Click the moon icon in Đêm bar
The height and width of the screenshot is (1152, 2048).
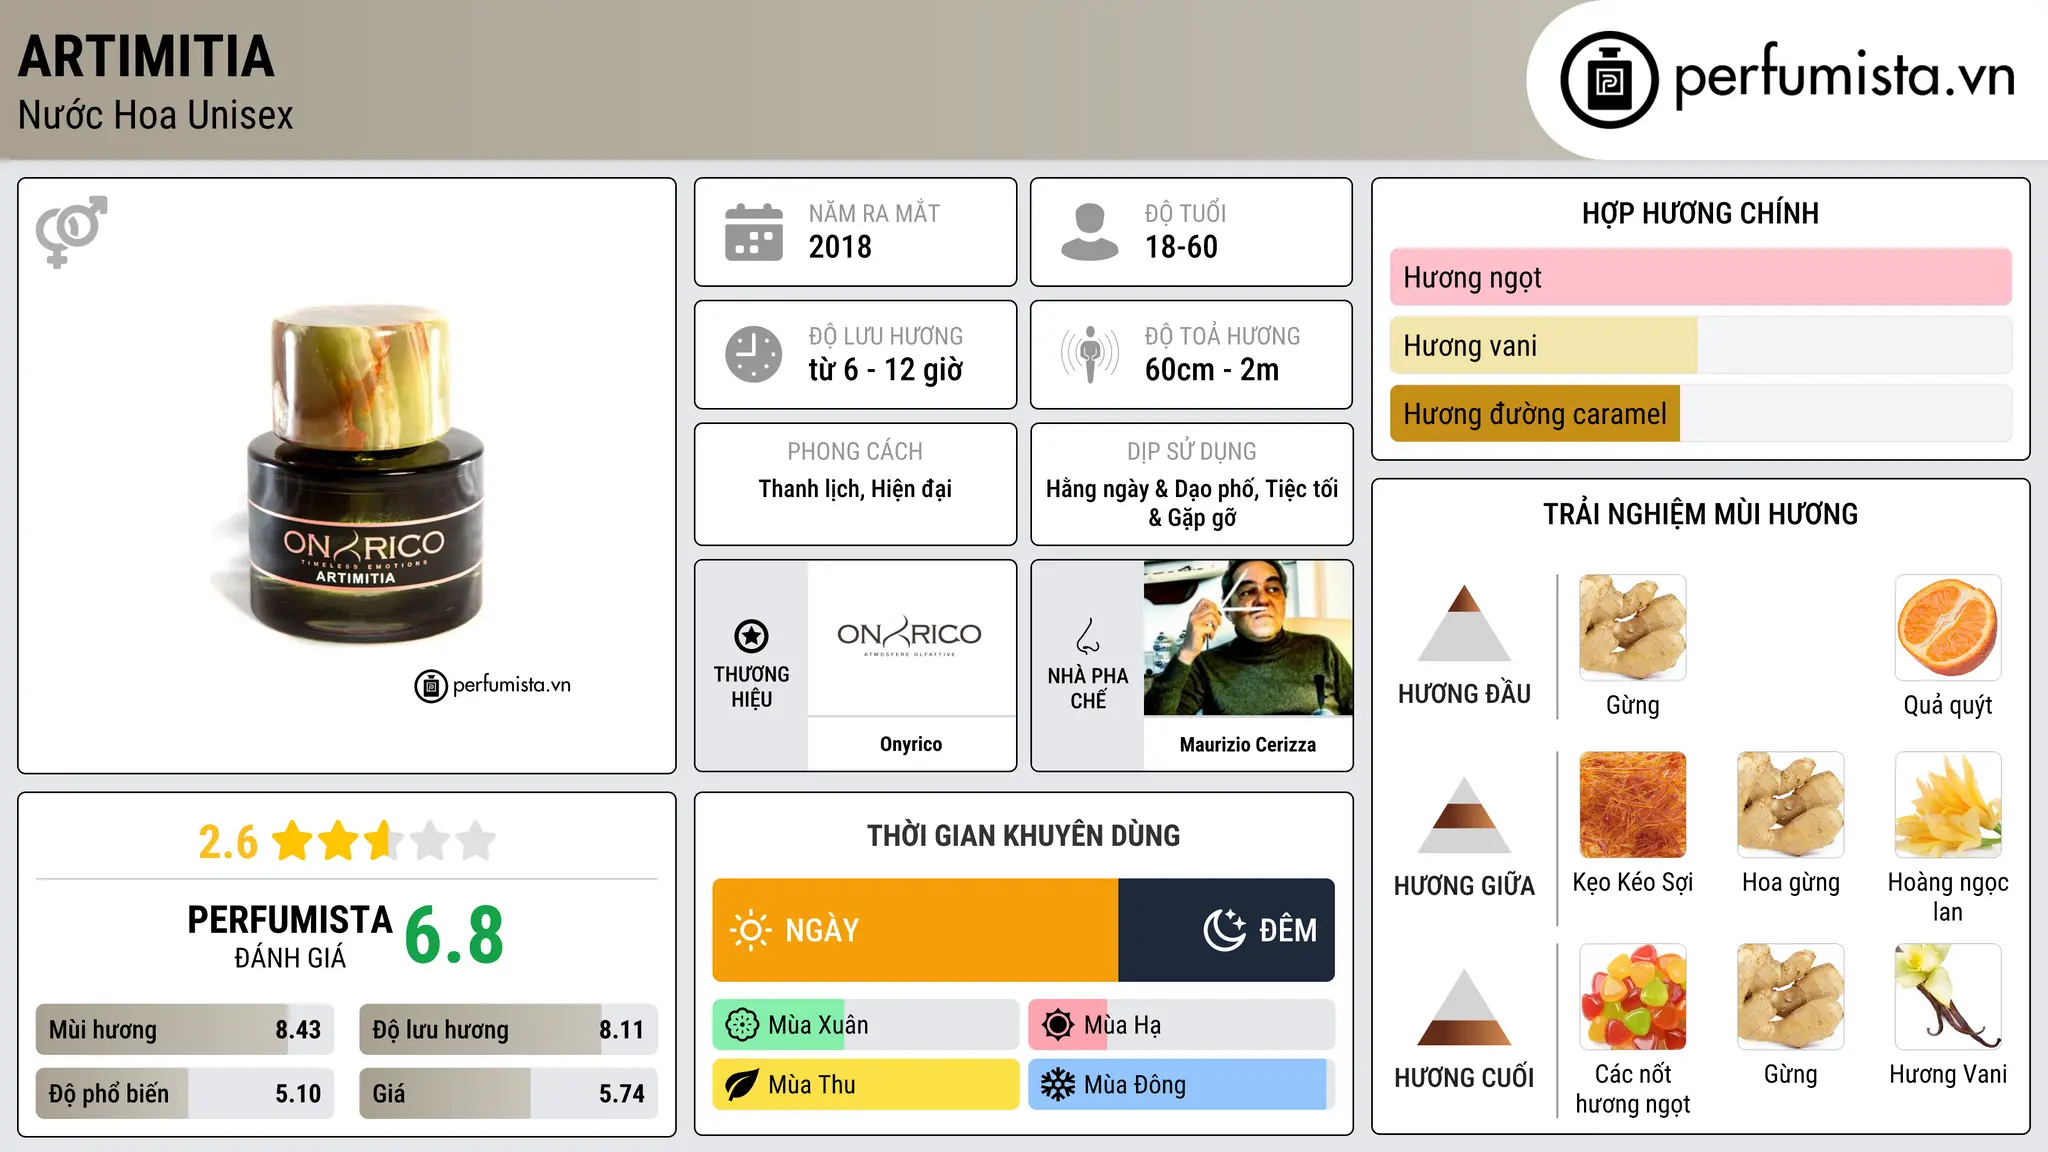click(1224, 930)
